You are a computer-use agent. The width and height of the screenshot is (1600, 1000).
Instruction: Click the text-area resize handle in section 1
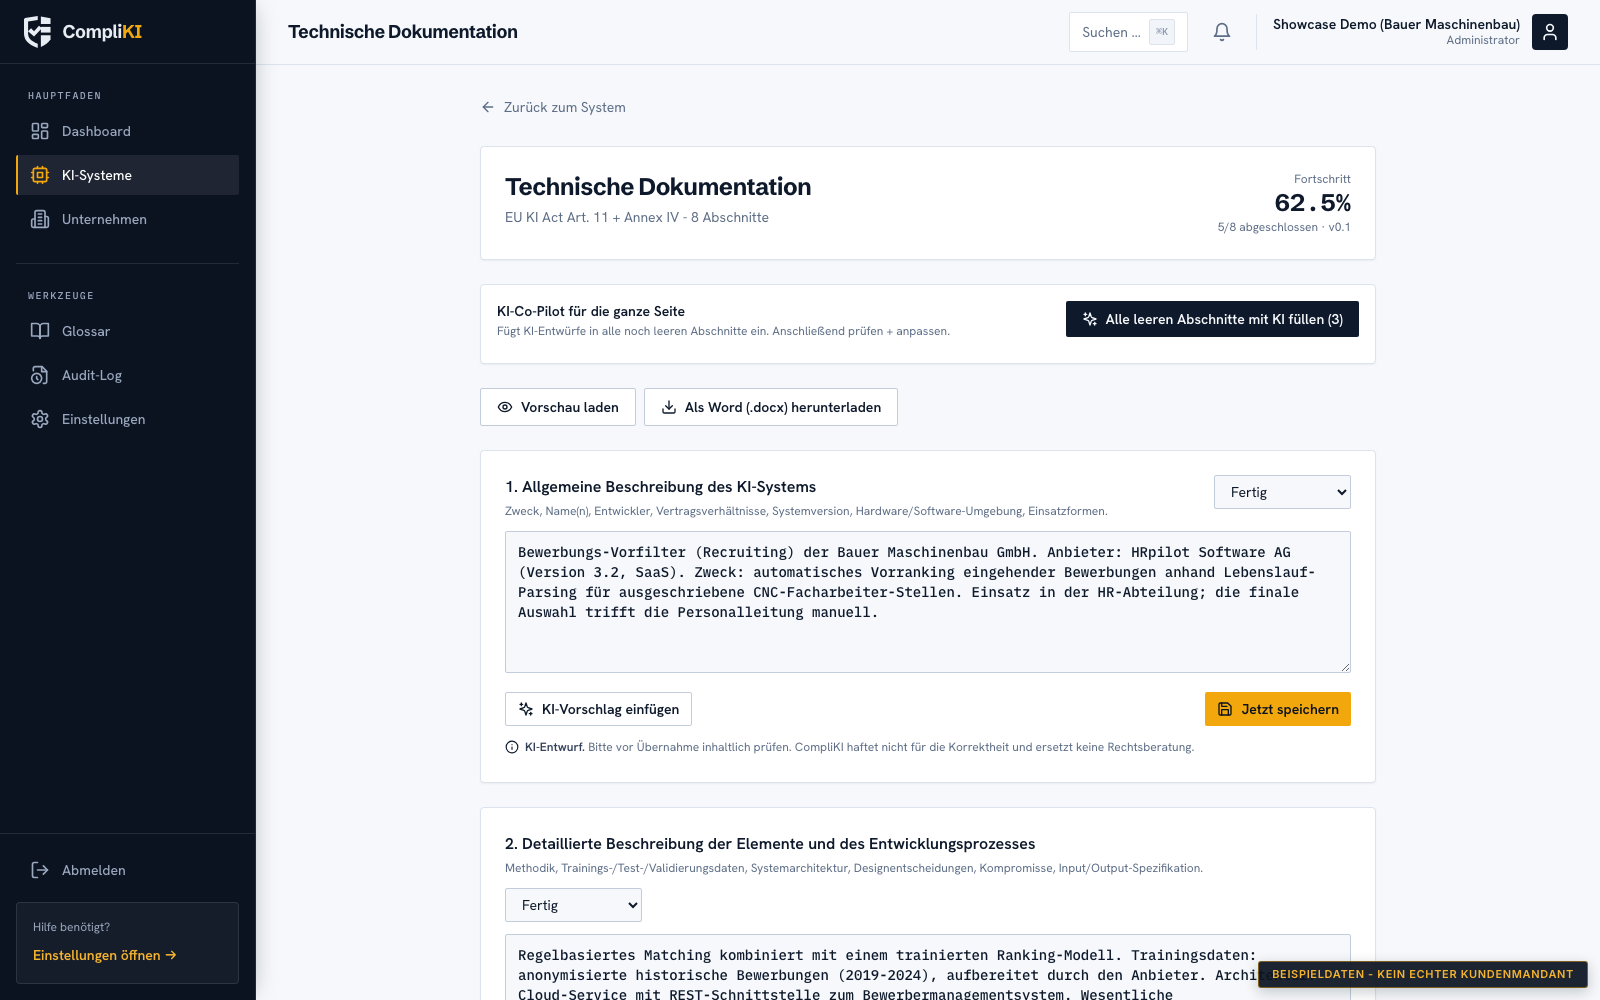[x=1344, y=666]
